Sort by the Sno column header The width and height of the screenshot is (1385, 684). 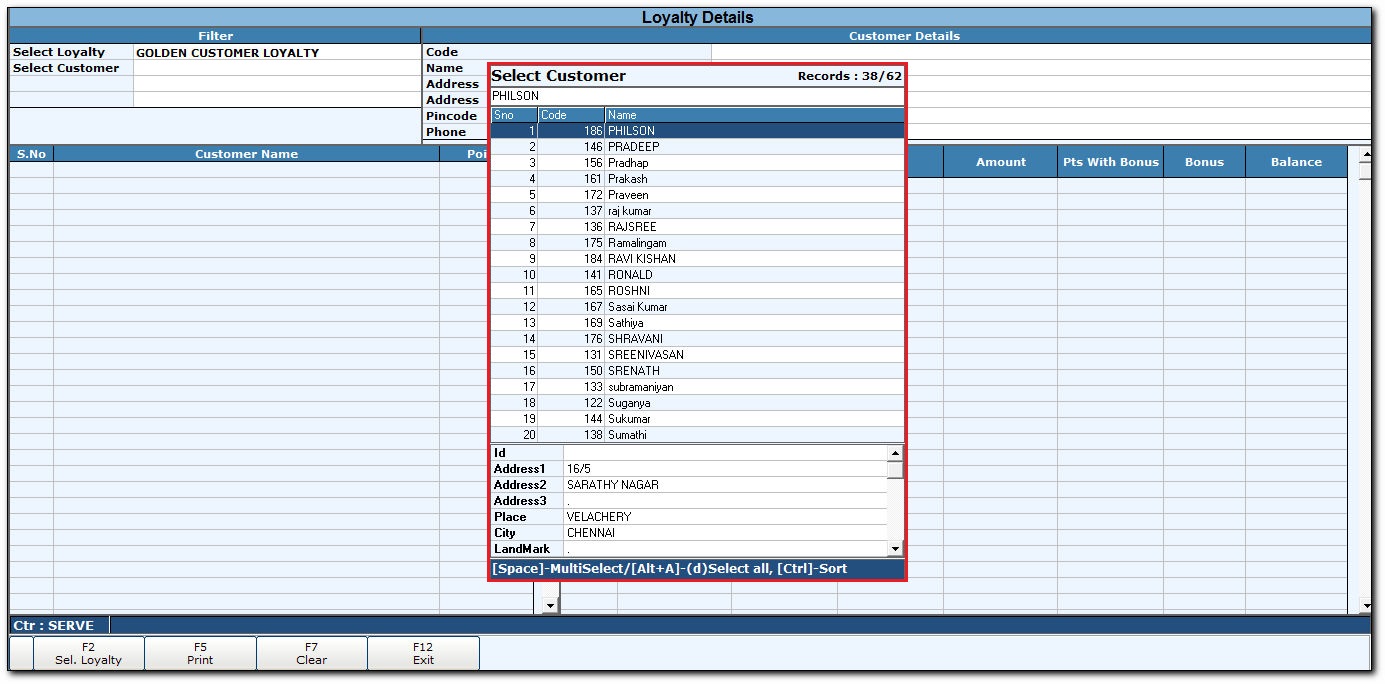514,115
